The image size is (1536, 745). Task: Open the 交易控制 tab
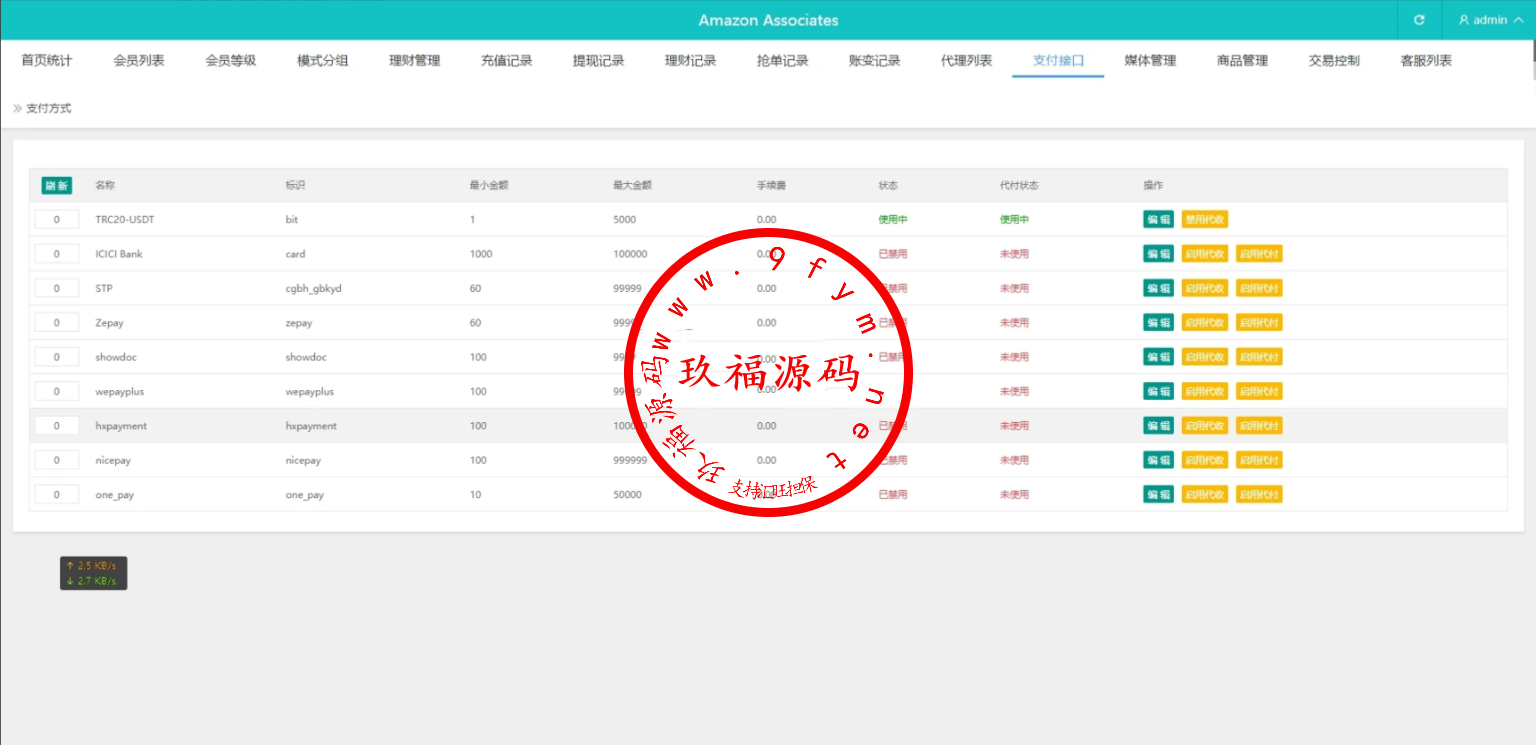pyautogui.click(x=1335, y=61)
